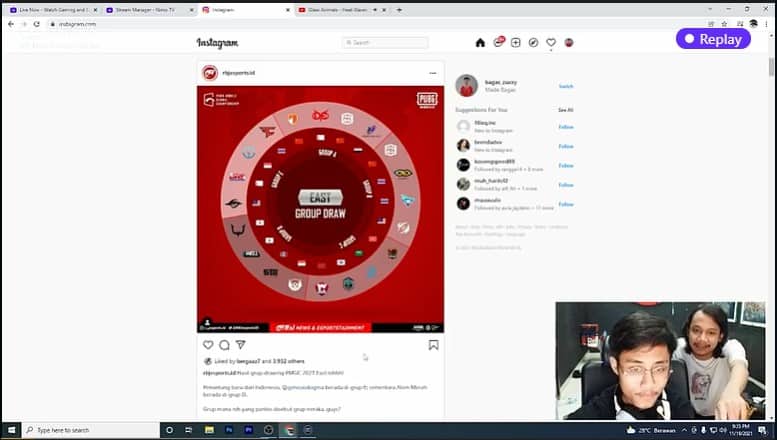The width and height of the screenshot is (777, 440).
Task: Show hidden system tray icons
Action: point(684,430)
